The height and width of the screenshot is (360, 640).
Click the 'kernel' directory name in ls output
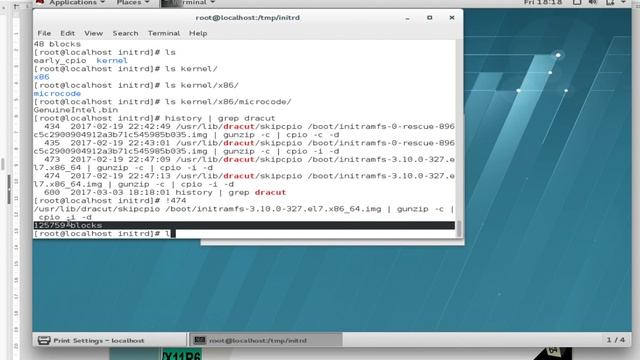coord(112,60)
